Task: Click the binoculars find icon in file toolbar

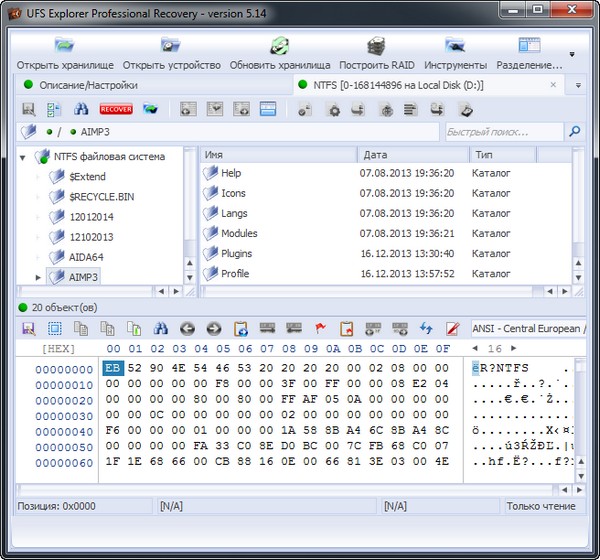Action: pos(80,108)
